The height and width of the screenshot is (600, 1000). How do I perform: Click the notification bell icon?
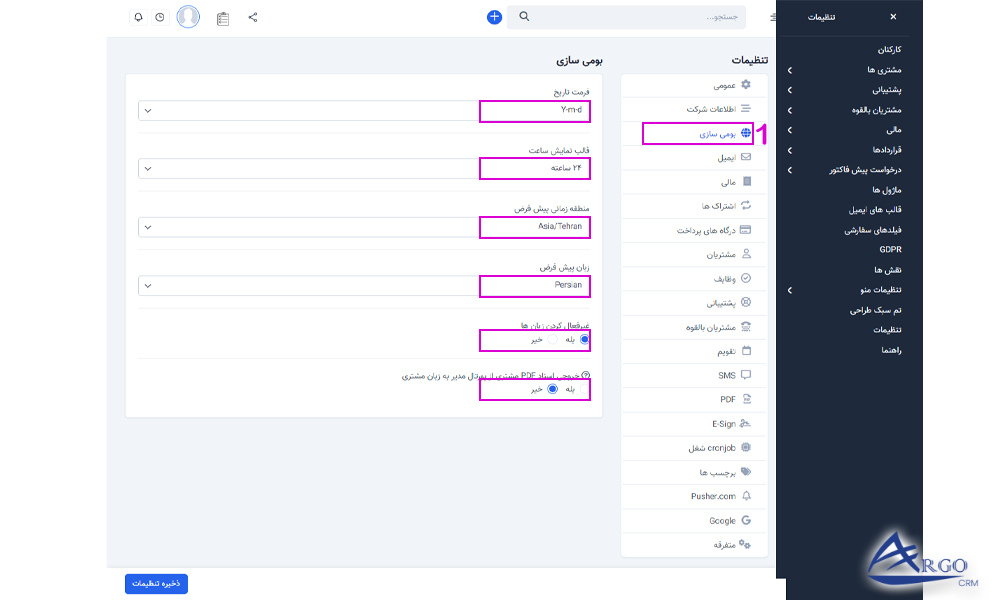[x=138, y=17]
